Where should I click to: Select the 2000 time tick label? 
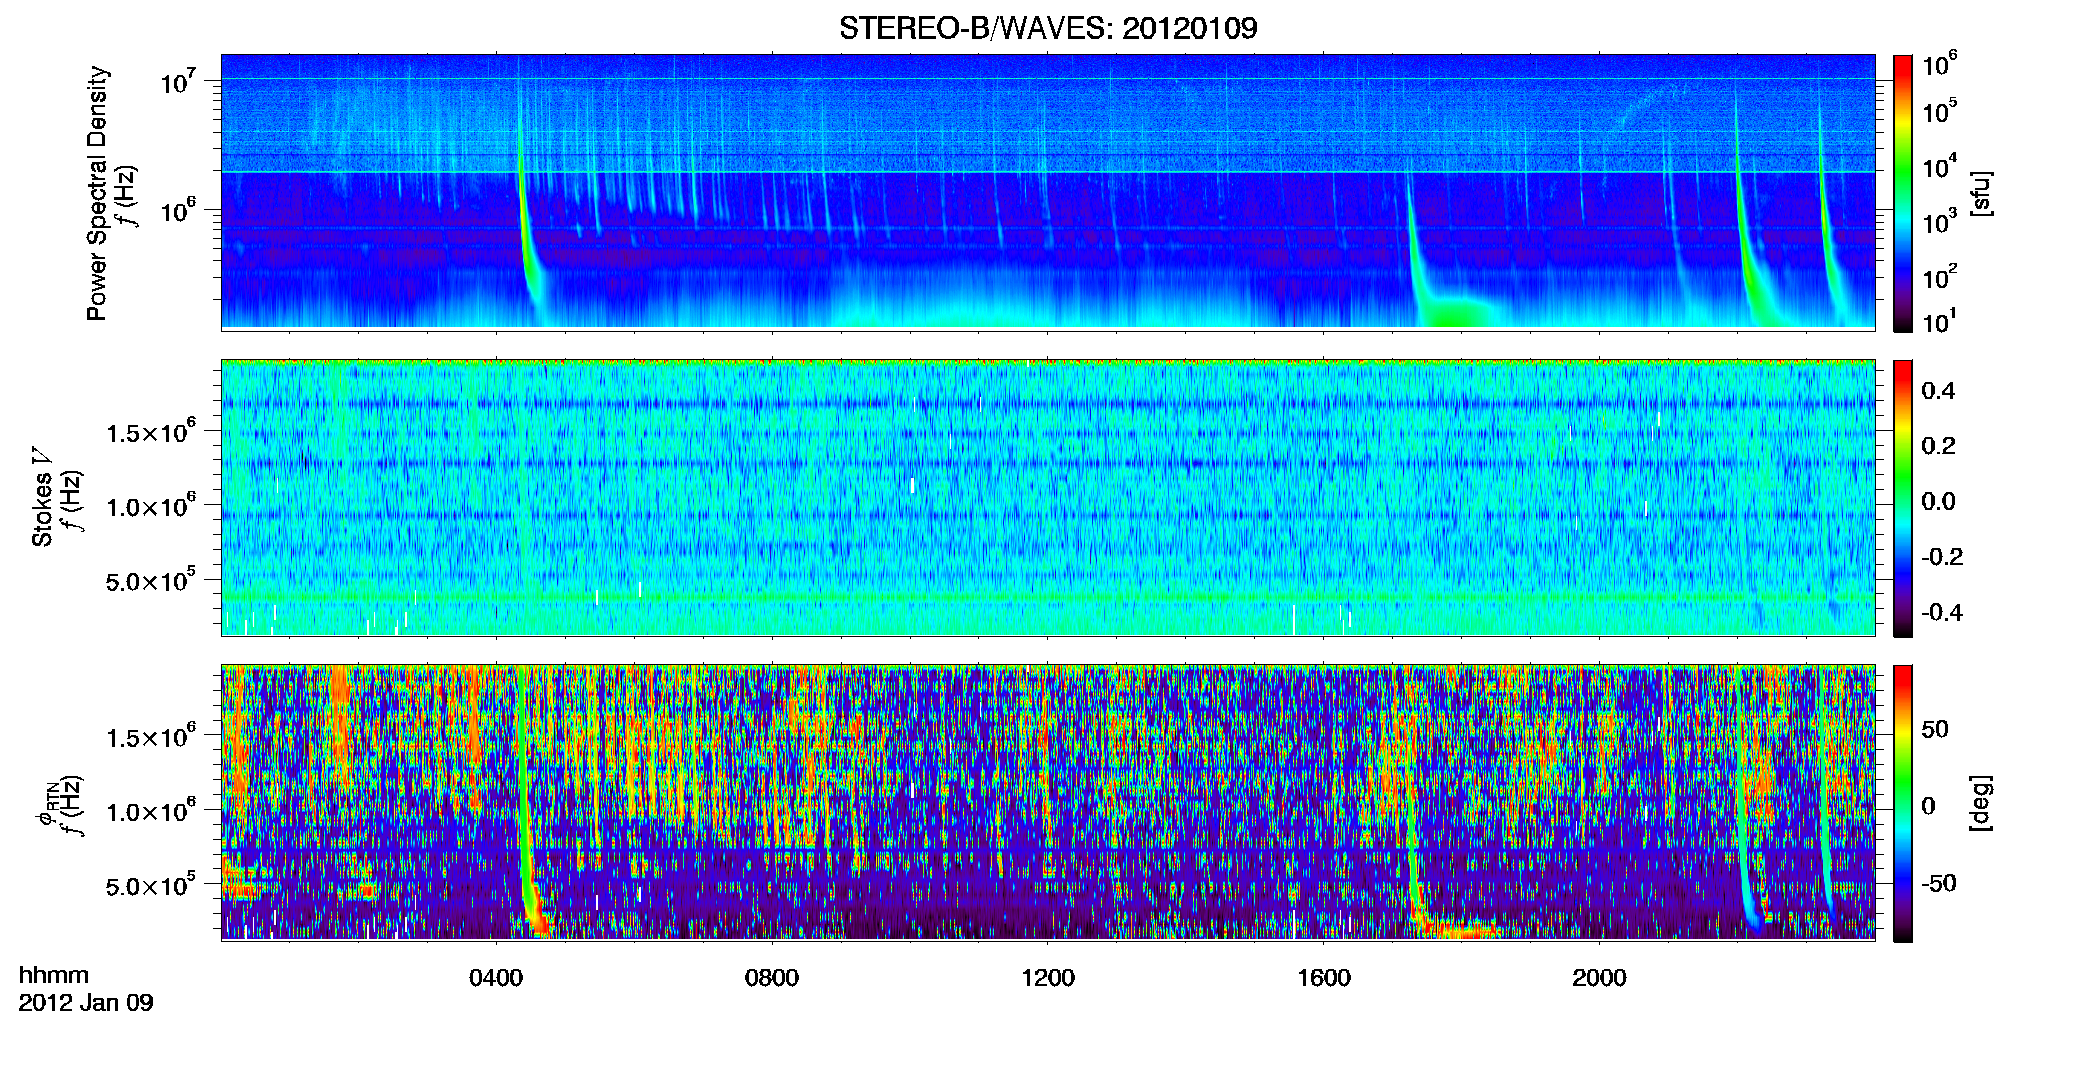[x=1599, y=978]
